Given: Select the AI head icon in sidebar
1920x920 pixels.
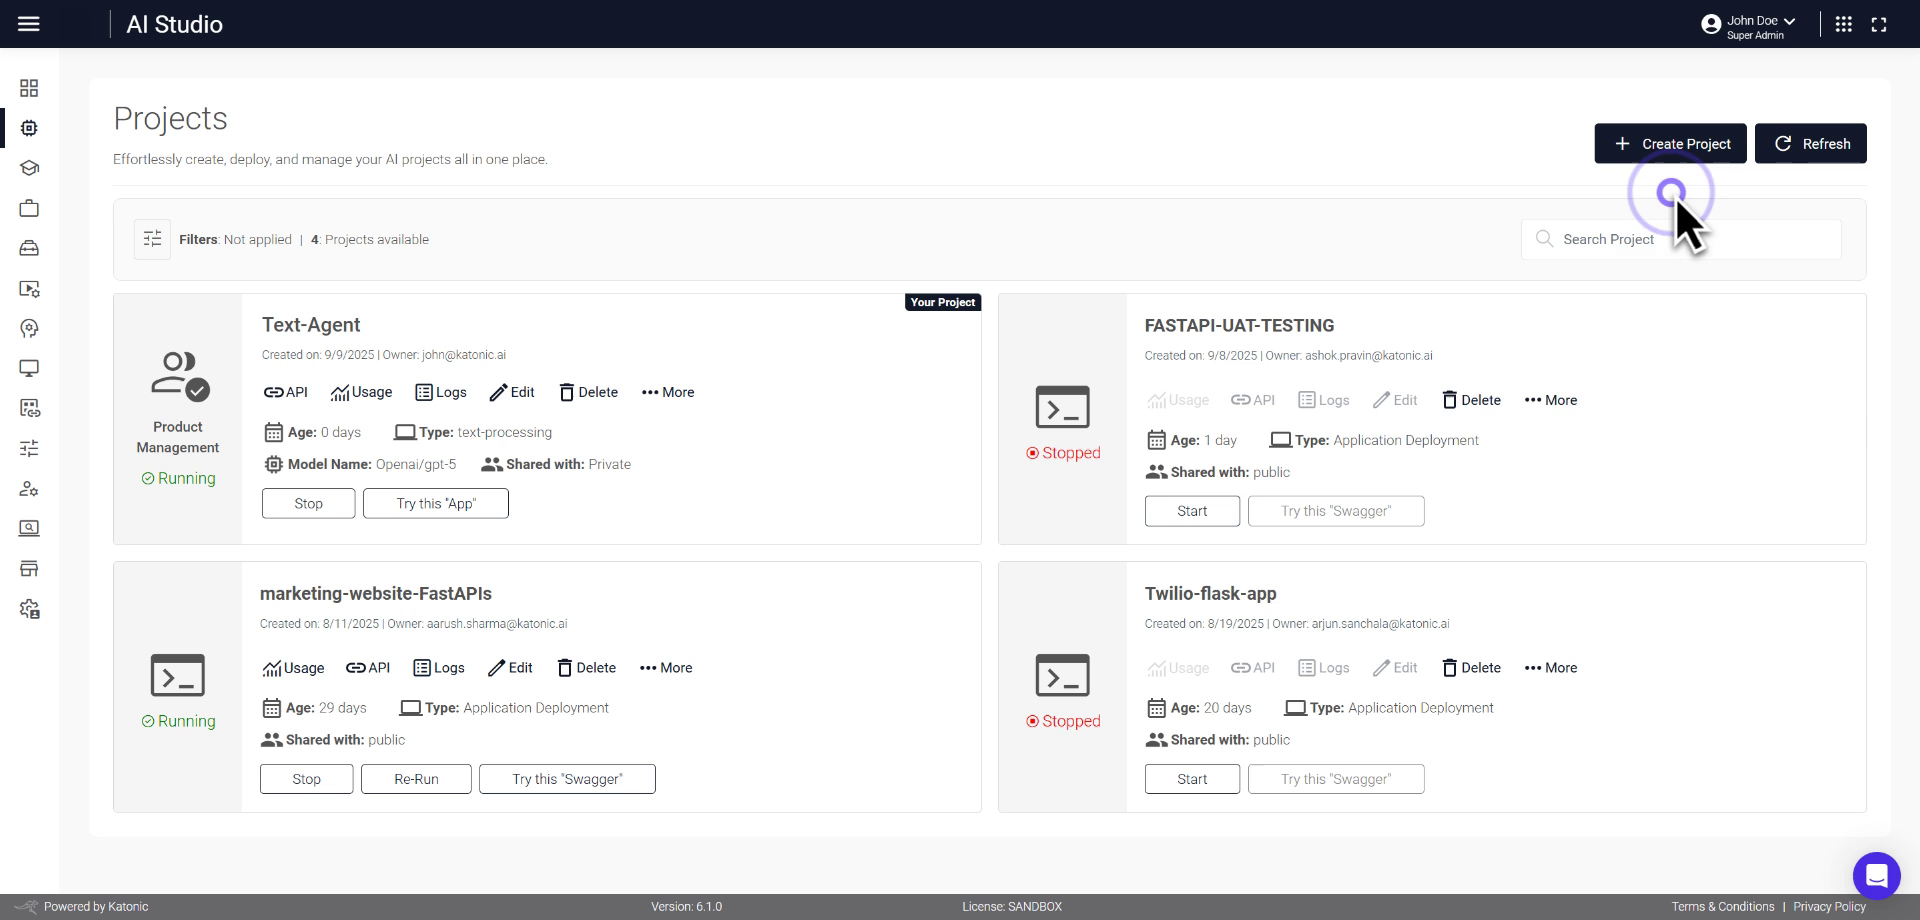Looking at the screenshot, I should pos(29,328).
